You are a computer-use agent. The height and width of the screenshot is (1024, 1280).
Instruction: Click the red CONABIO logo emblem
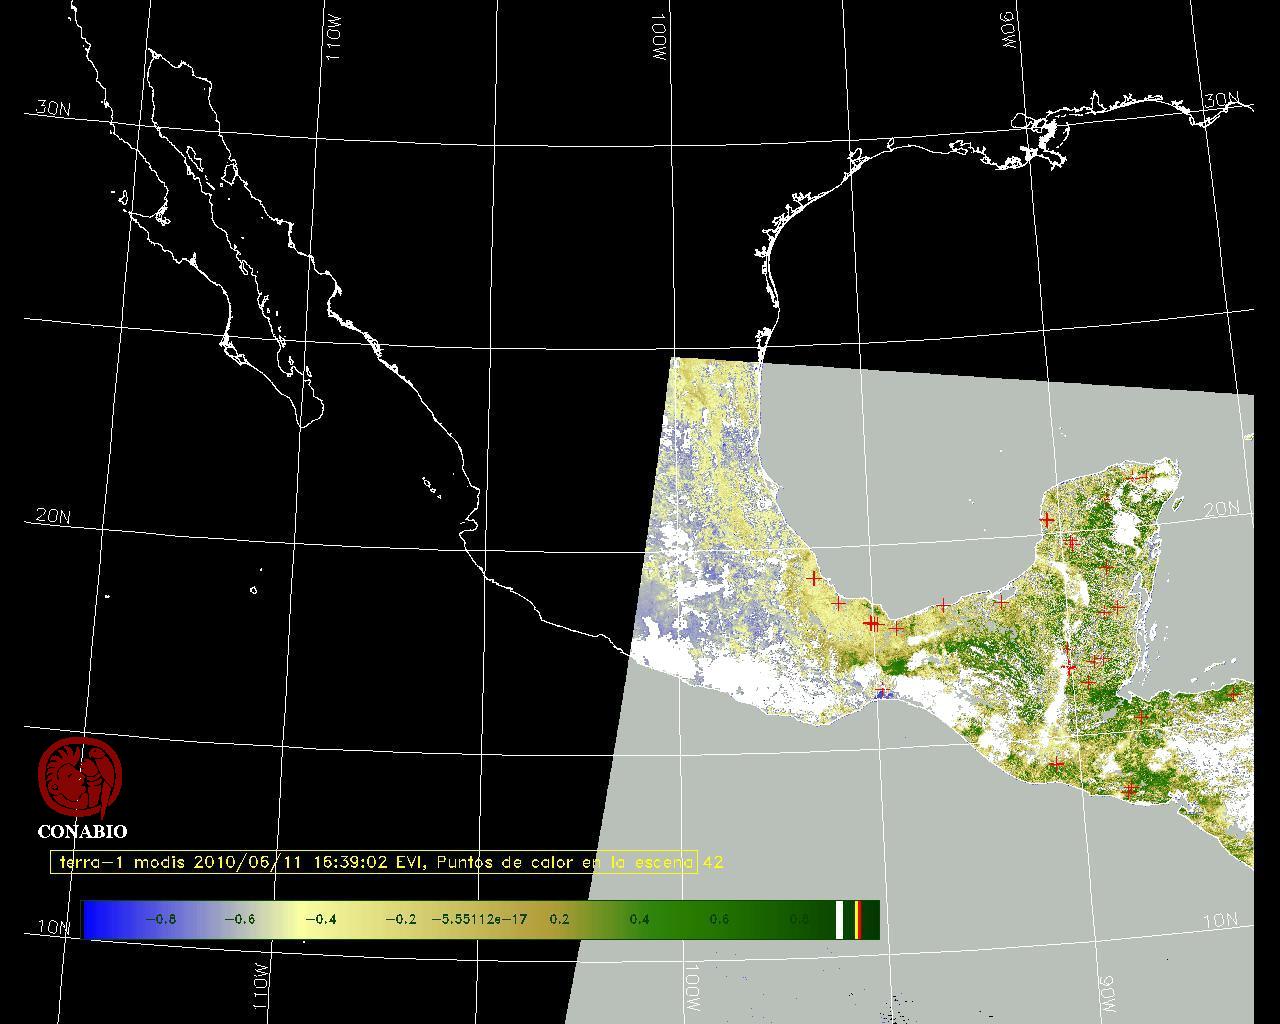click(80, 778)
